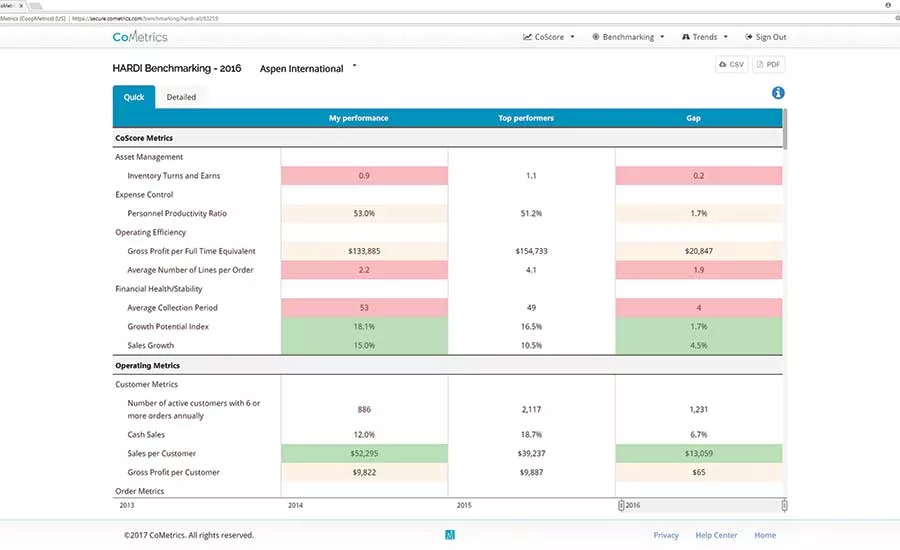This screenshot has height=550, width=900.
Task: Click the Customer Metrics category label
Action: tap(146, 384)
